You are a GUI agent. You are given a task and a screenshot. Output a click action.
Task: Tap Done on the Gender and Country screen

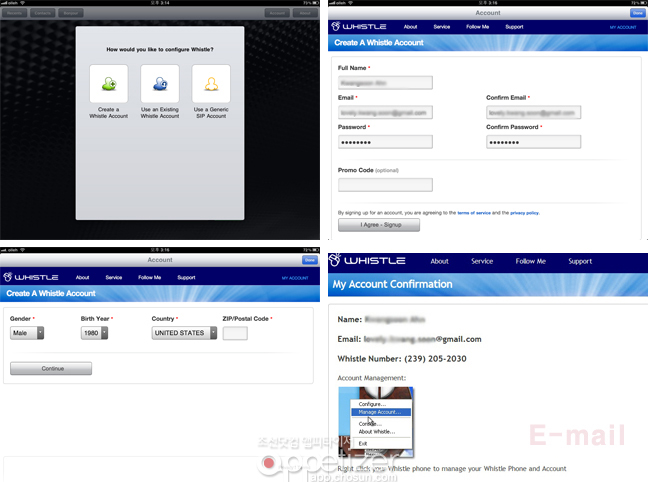[310, 260]
